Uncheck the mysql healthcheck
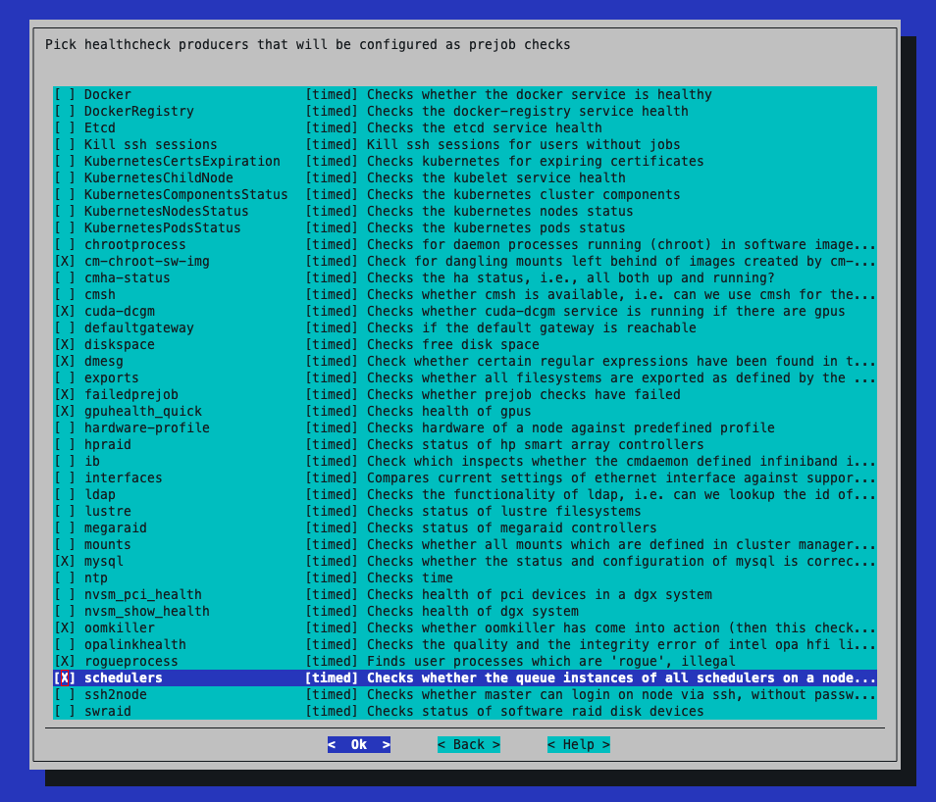936x802 pixels. click(64, 561)
